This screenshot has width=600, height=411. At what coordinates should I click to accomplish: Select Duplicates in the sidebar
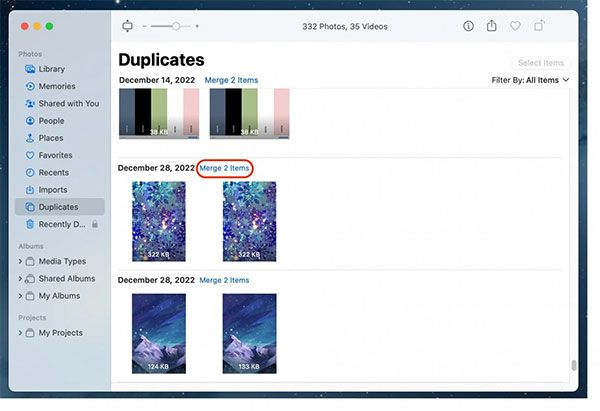pos(60,207)
